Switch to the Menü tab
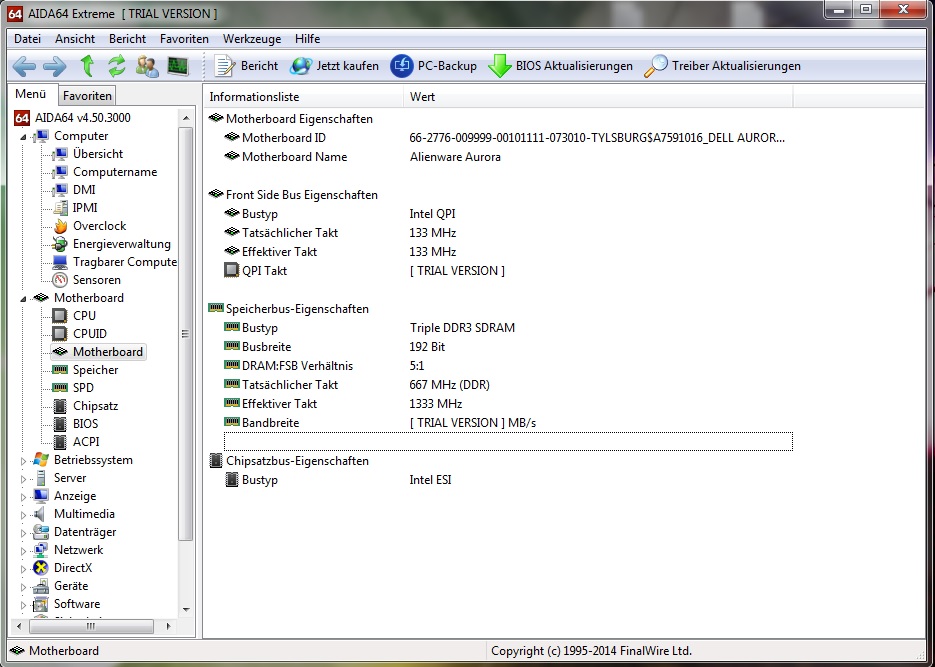 point(31,94)
